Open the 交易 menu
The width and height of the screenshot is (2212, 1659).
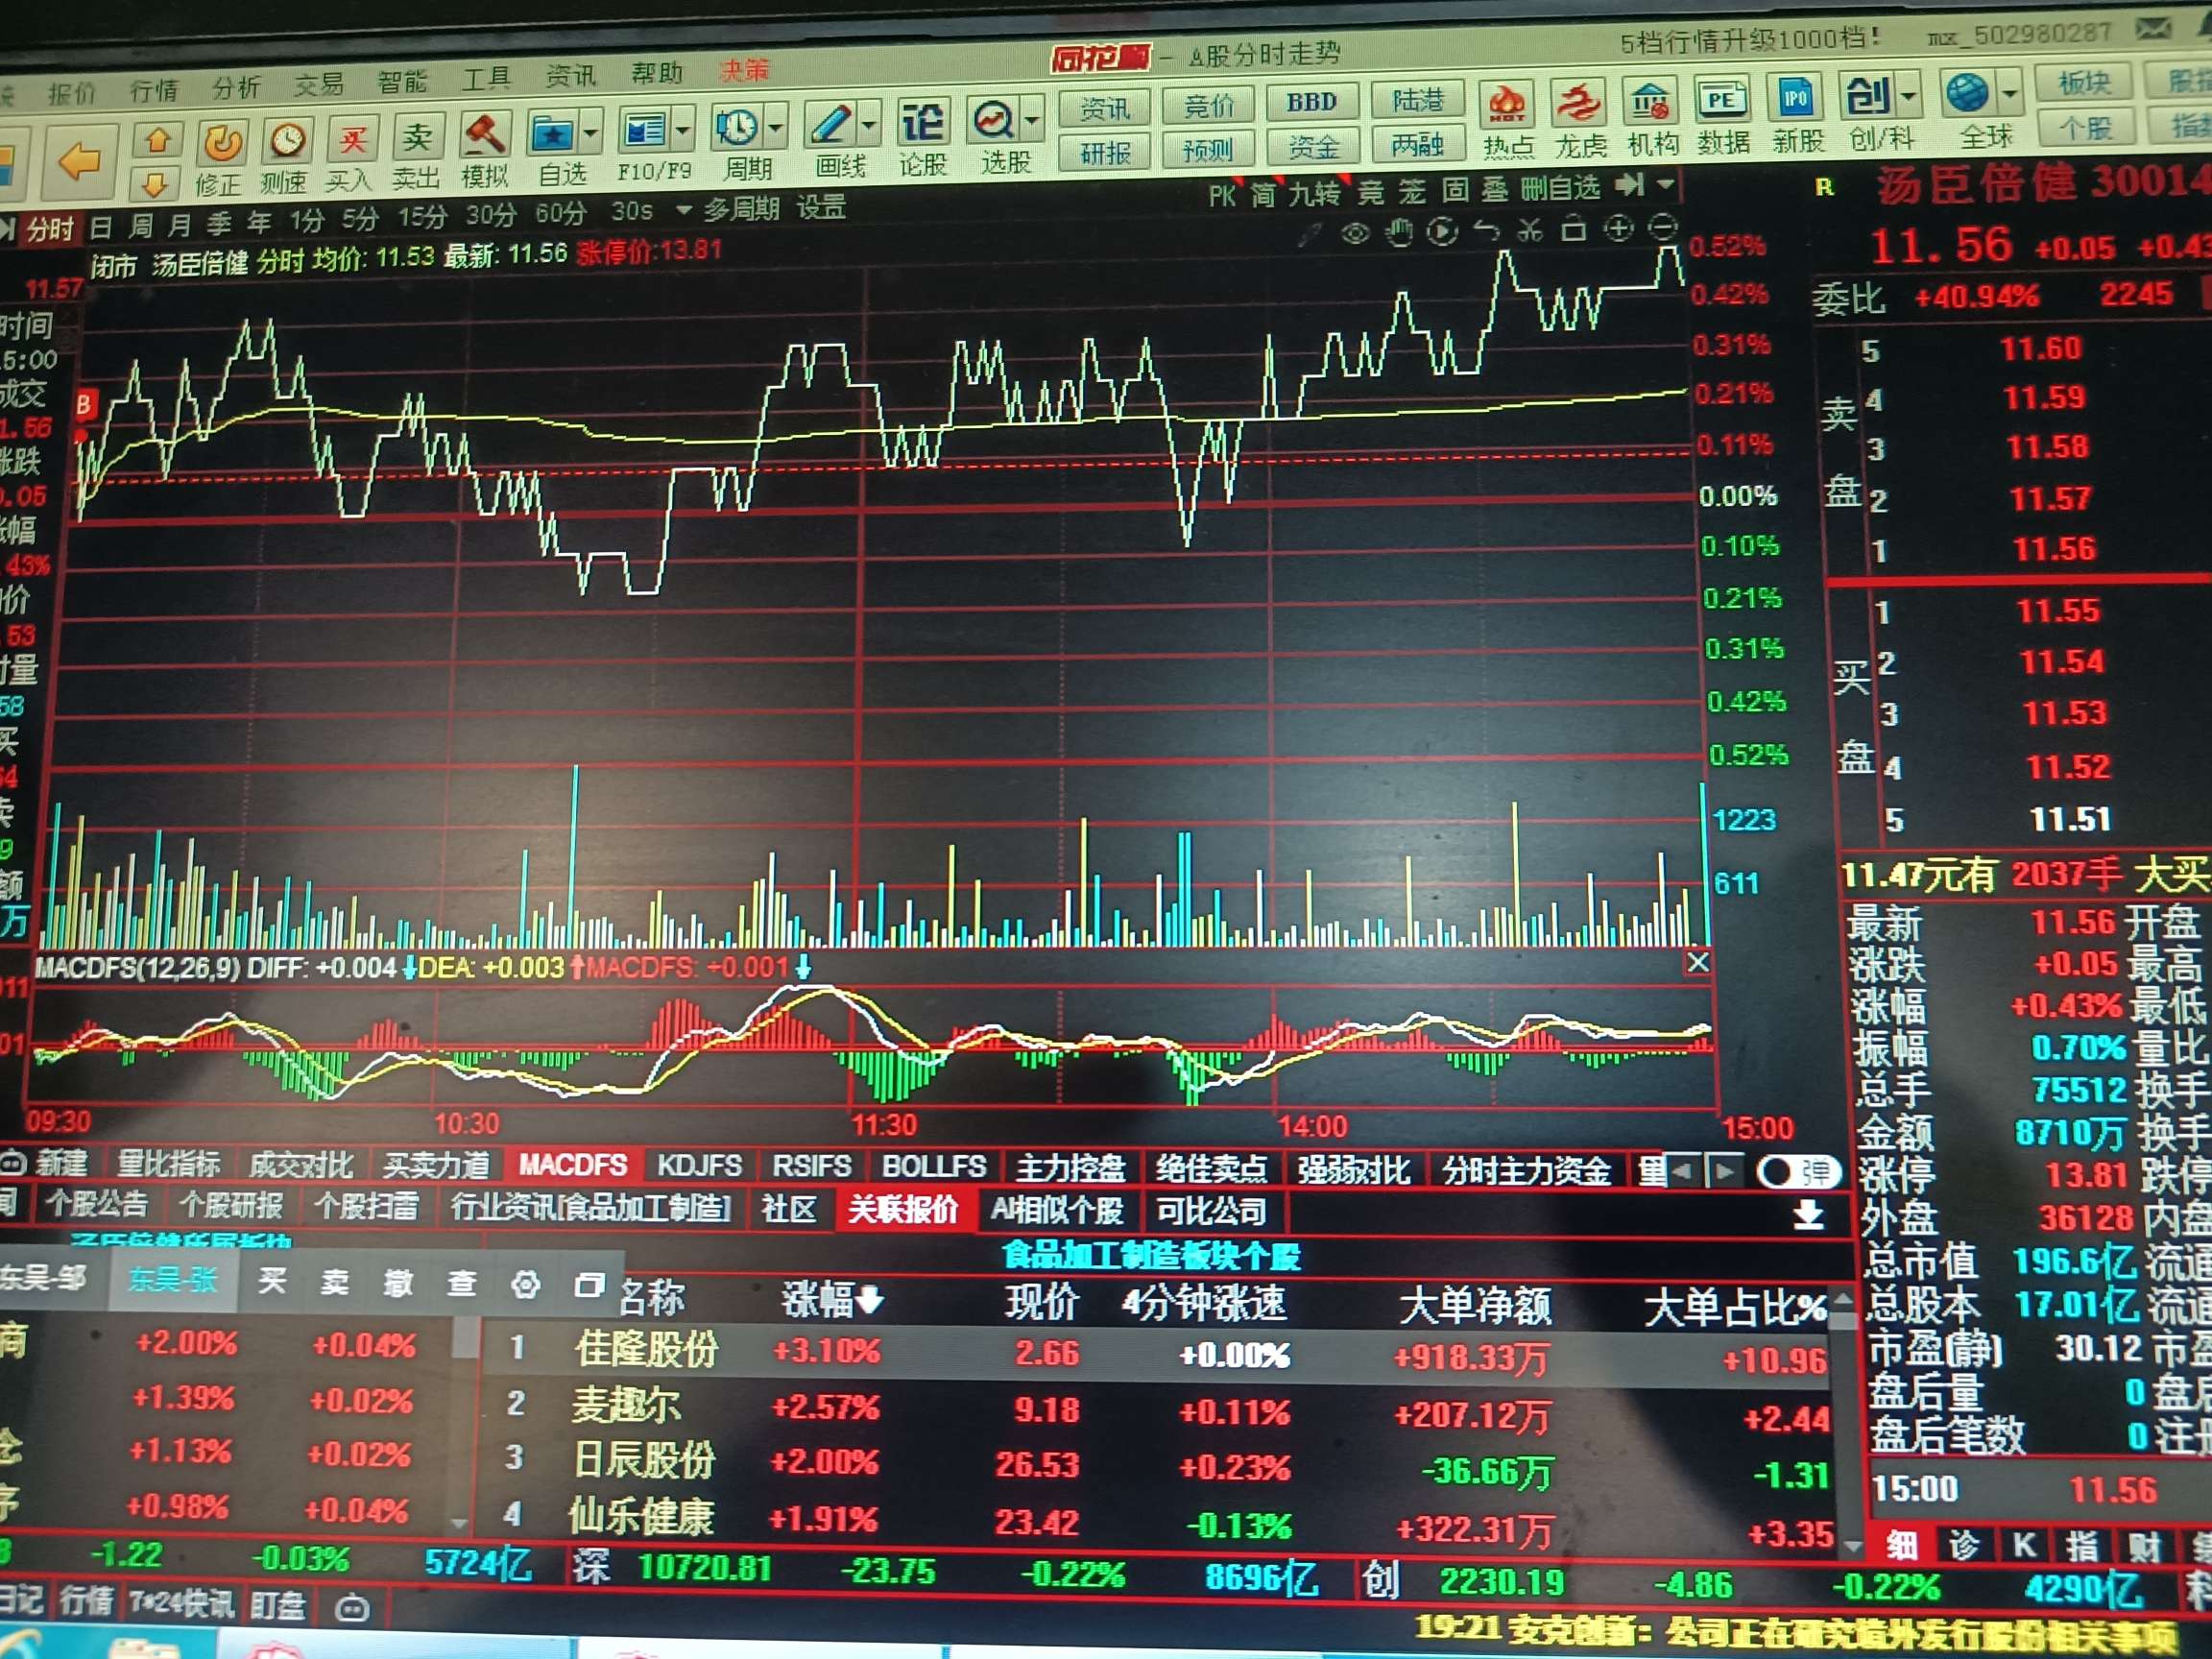point(319,85)
